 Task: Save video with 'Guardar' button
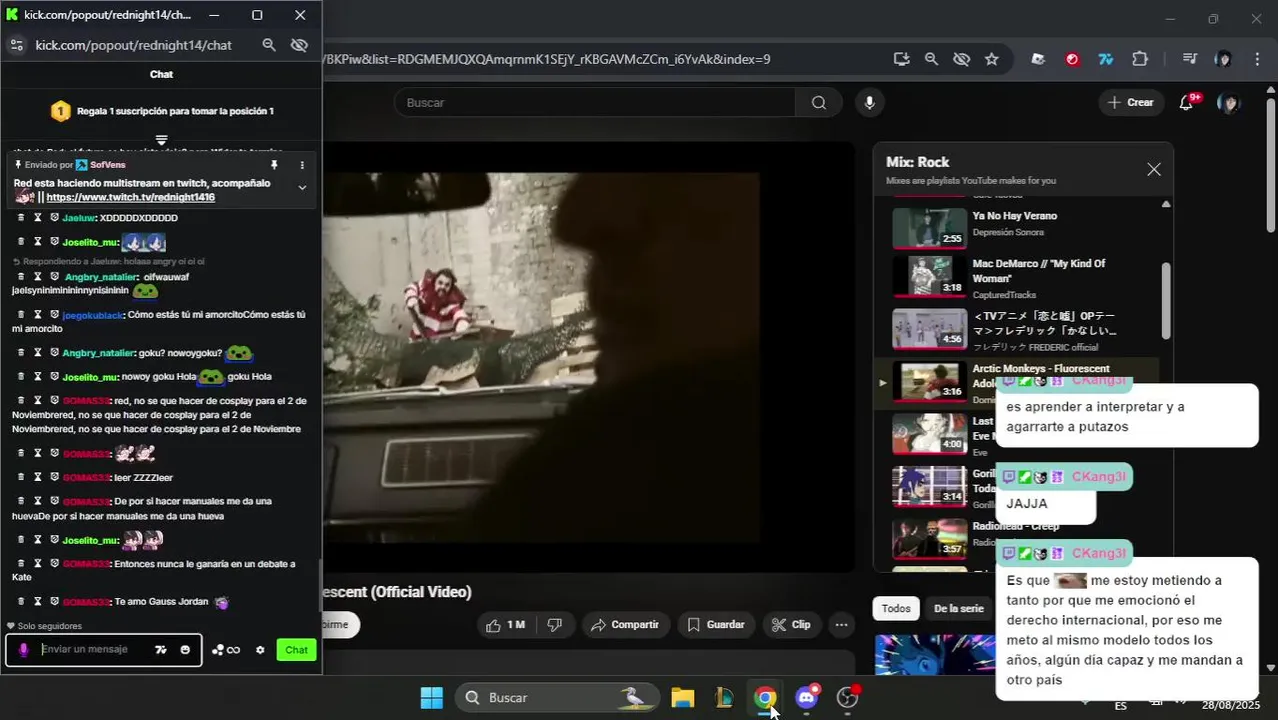pos(716,625)
